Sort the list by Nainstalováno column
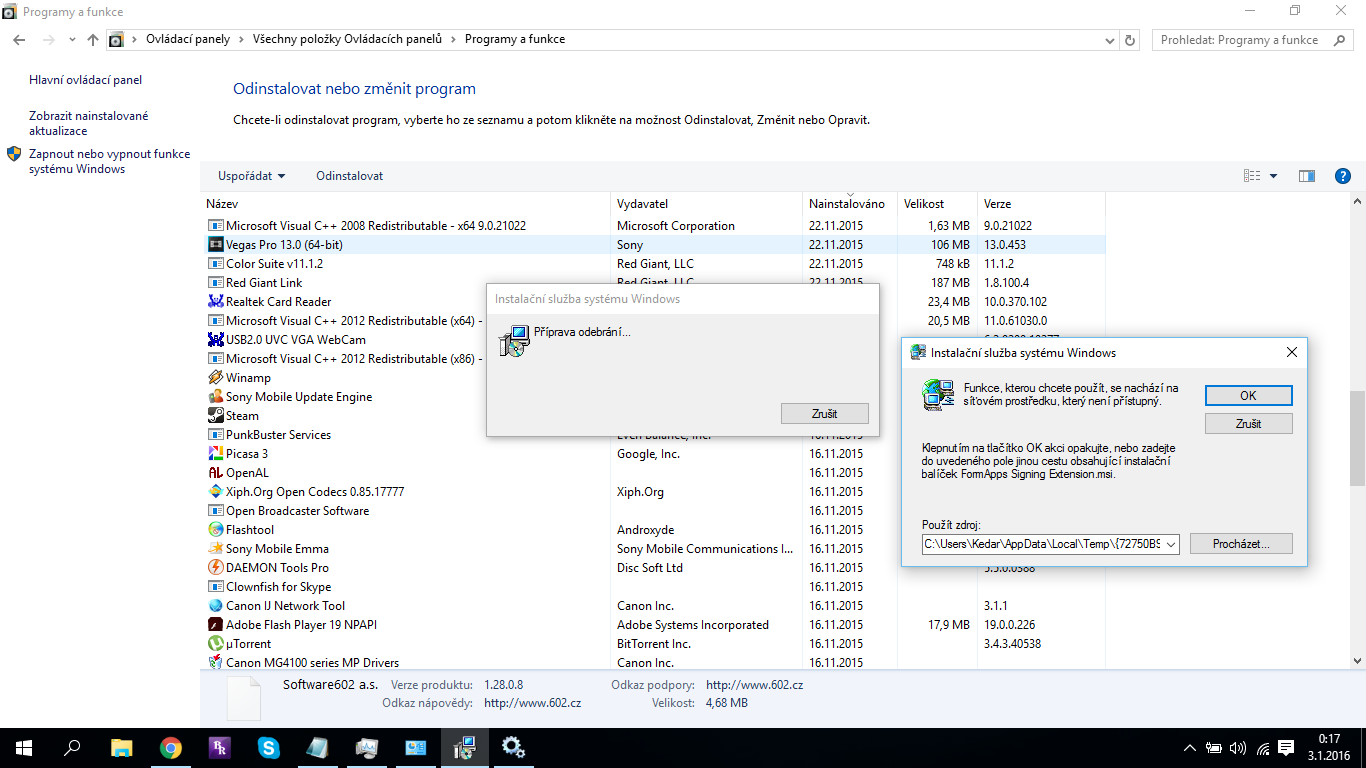Image resolution: width=1366 pixels, height=768 pixels. tap(849, 204)
